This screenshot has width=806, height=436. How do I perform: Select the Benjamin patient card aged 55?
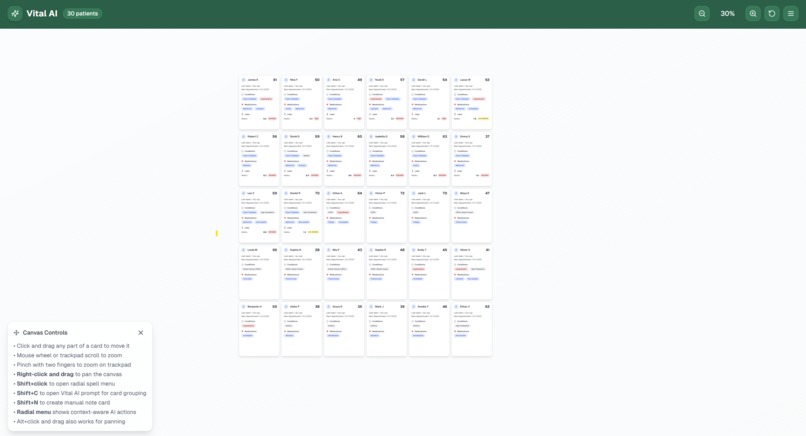point(259,329)
